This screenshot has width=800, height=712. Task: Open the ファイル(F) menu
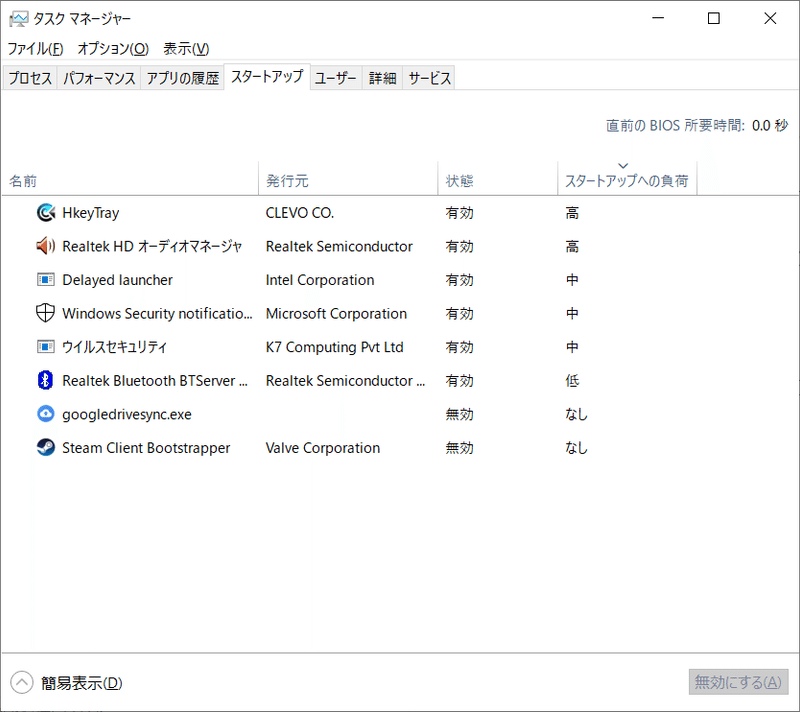point(35,49)
